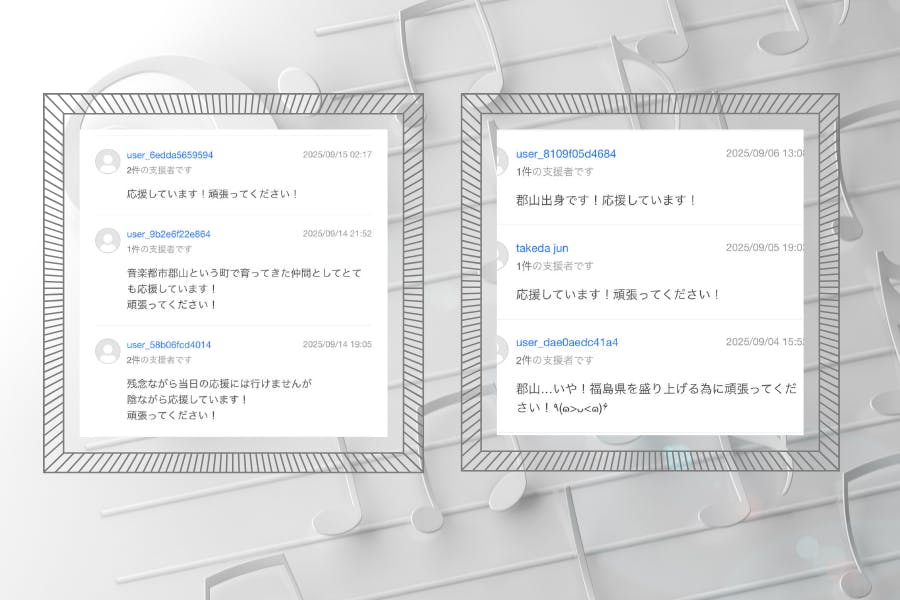Click the 2025/09/06 timestamp on the right panel
Image resolution: width=900 pixels, height=600 pixels.
pos(764,154)
